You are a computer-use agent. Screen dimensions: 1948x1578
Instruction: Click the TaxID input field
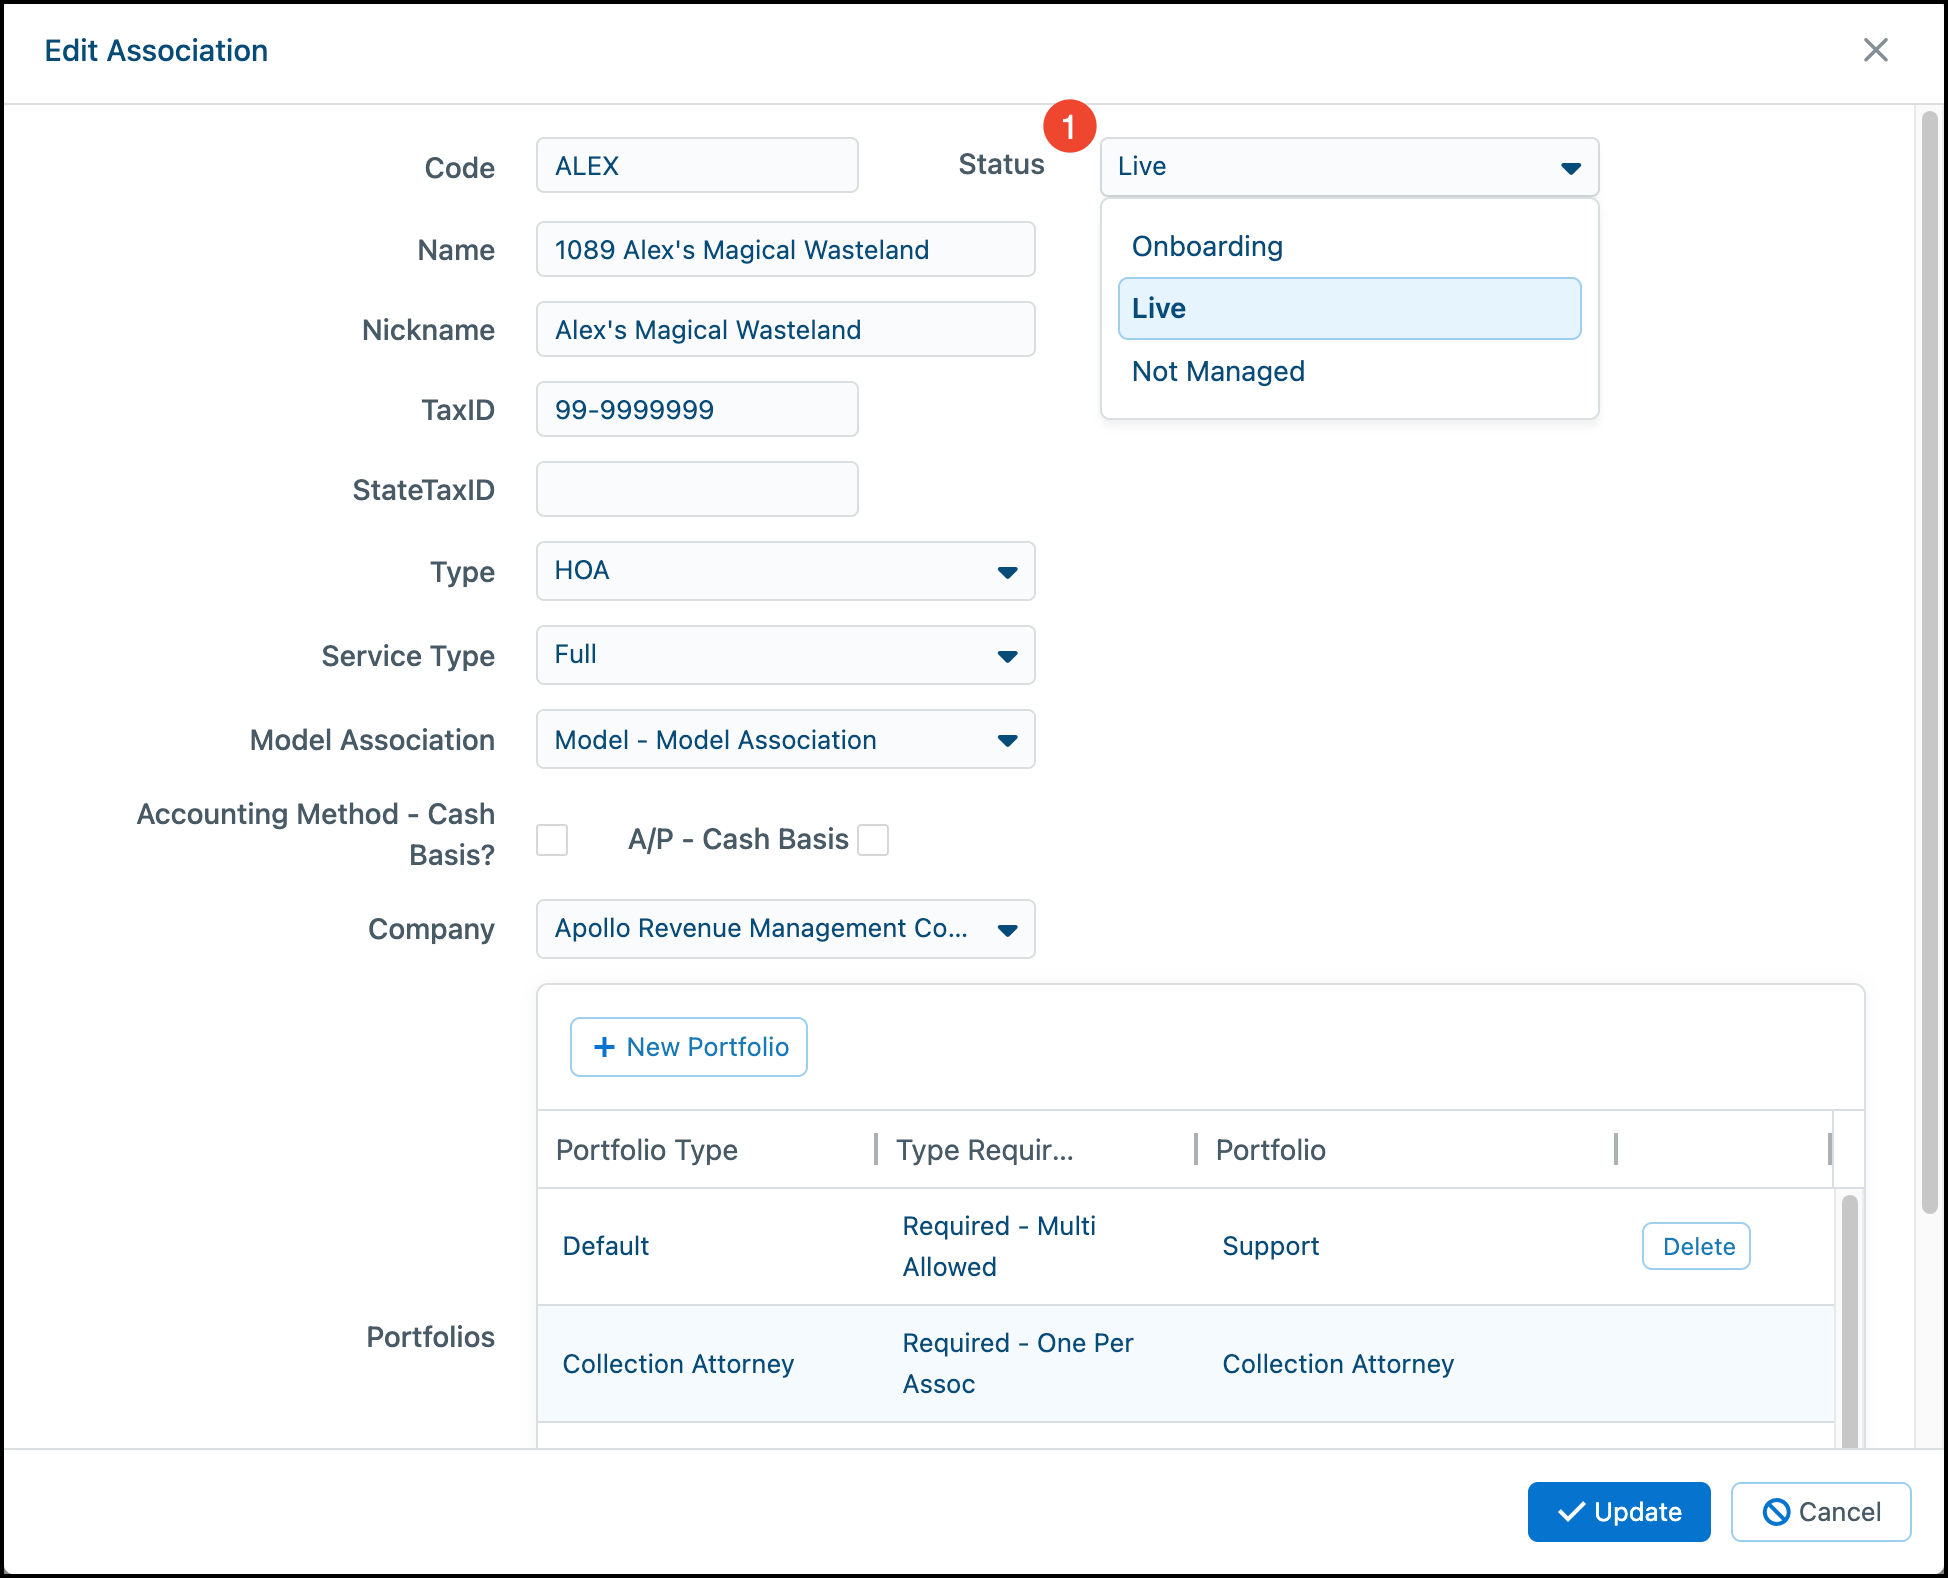[x=697, y=410]
